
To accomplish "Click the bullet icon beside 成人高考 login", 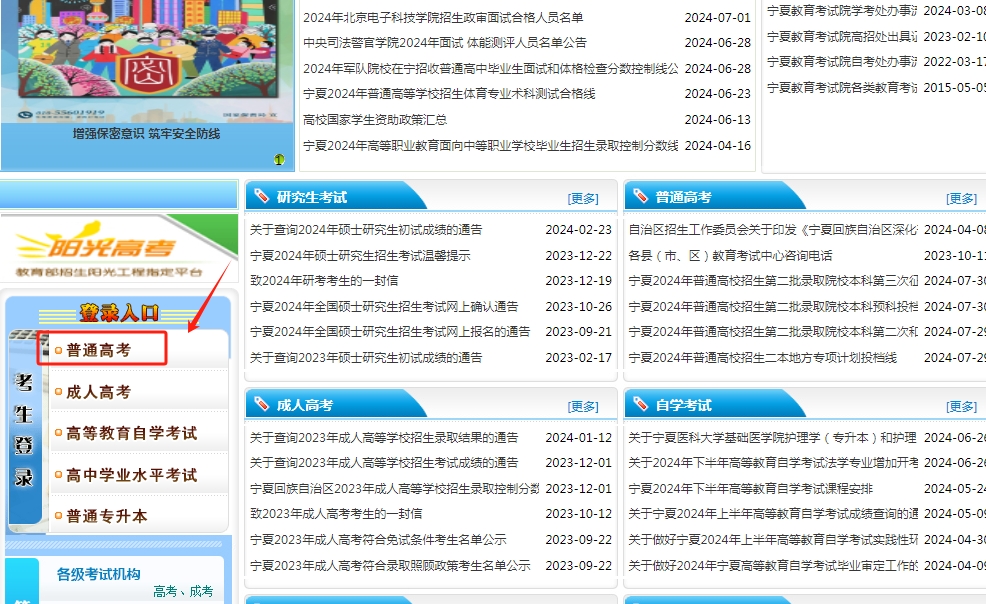I will point(59,392).
